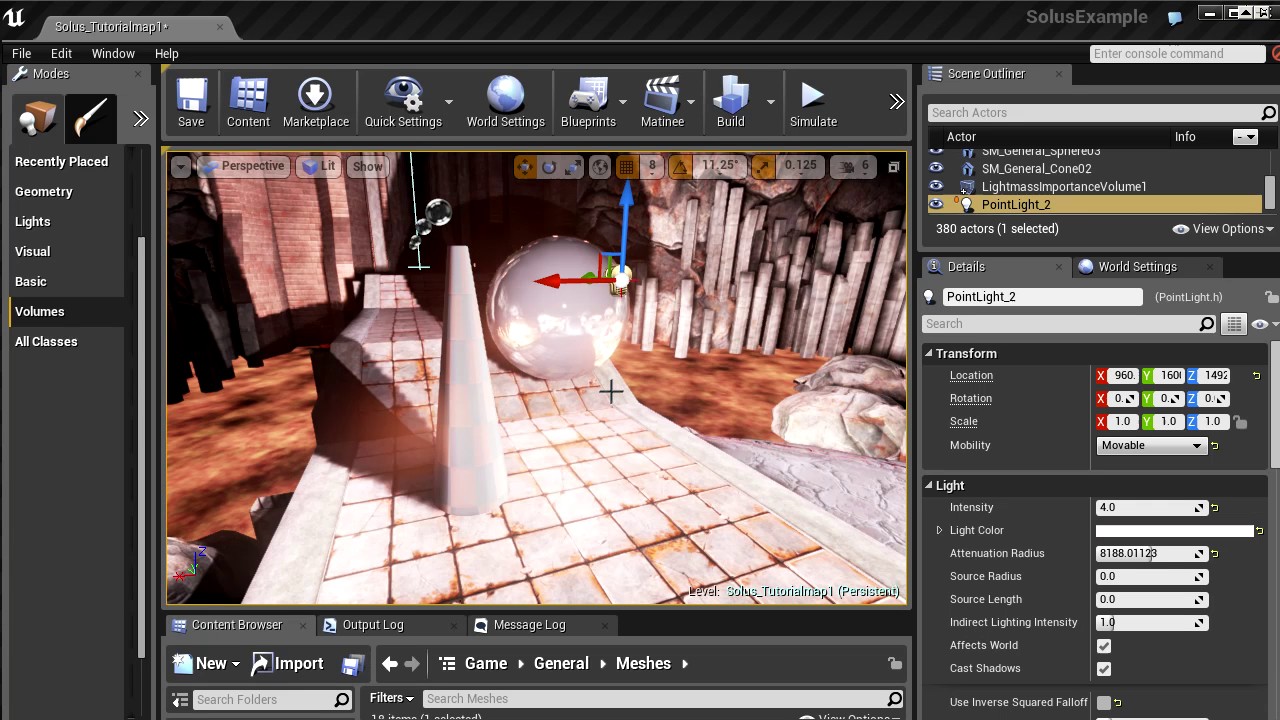Open Perspective view mode menu
The width and height of the screenshot is (1280, 720).
pyautogui.click(x=243, y=166)
